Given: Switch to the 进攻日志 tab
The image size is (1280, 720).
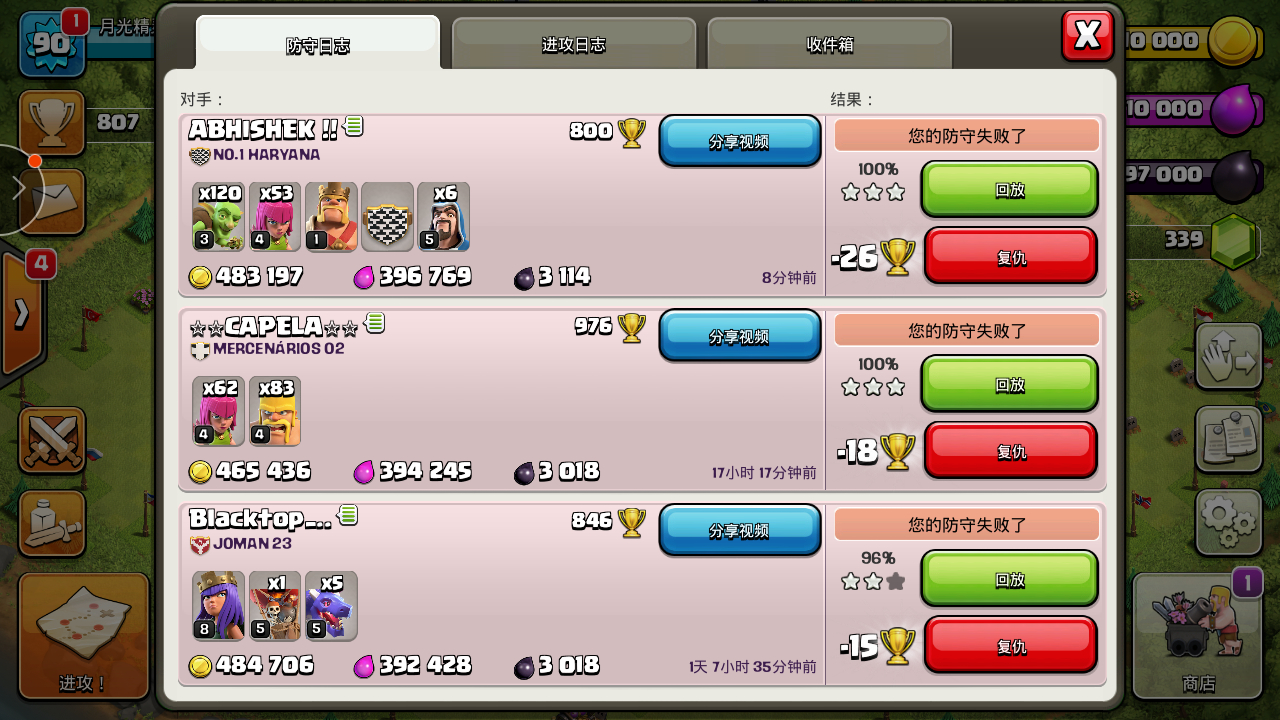Looking at the screenshot, I should (x=574, y=44).
